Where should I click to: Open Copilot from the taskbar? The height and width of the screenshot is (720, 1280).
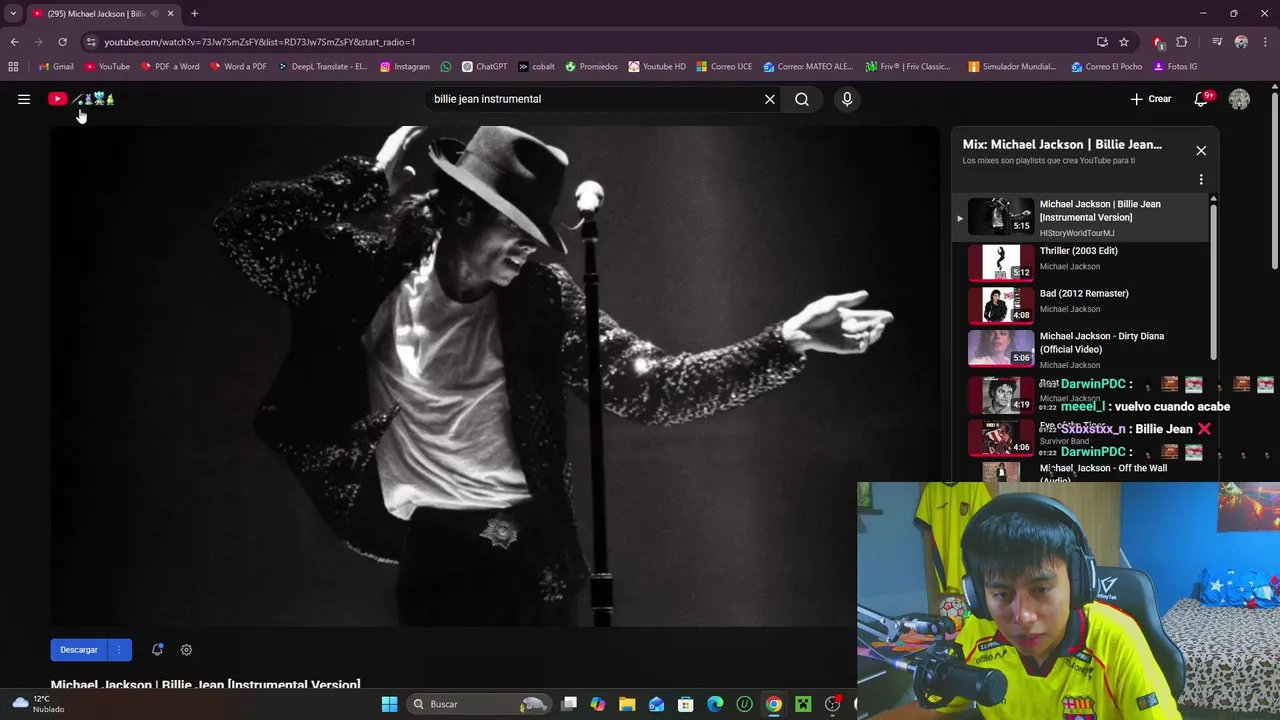[598, 704]
